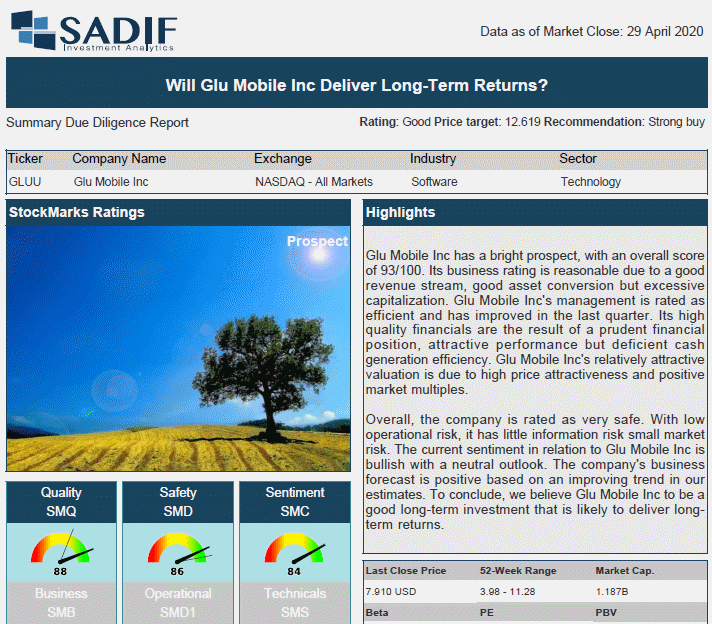
Task: Click the 'Price target: 12.619' value
Action: (x=487, y=122)
